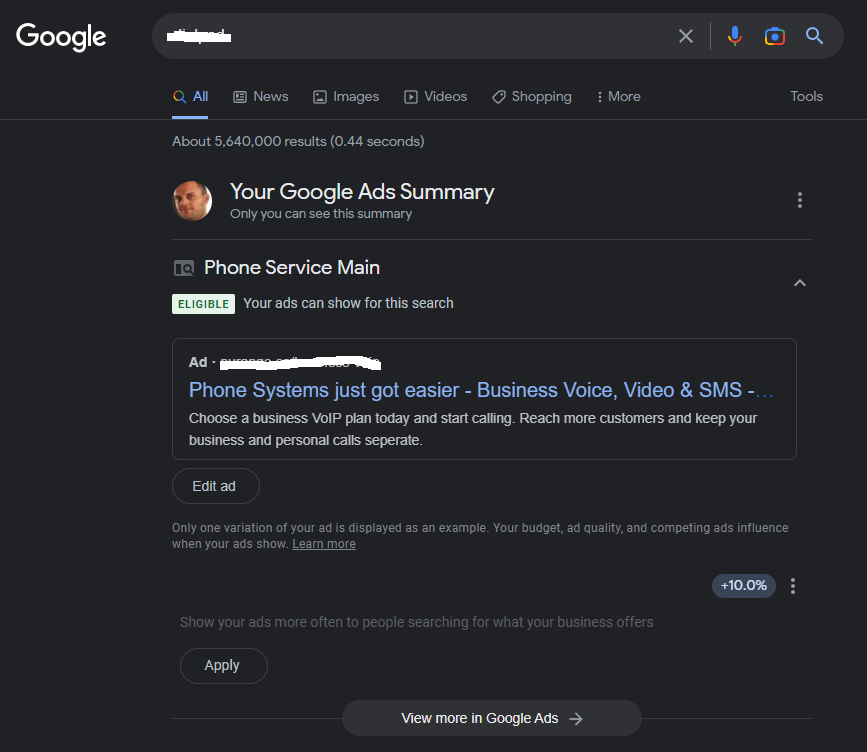Collapse the Phone Service Main section

800,283
